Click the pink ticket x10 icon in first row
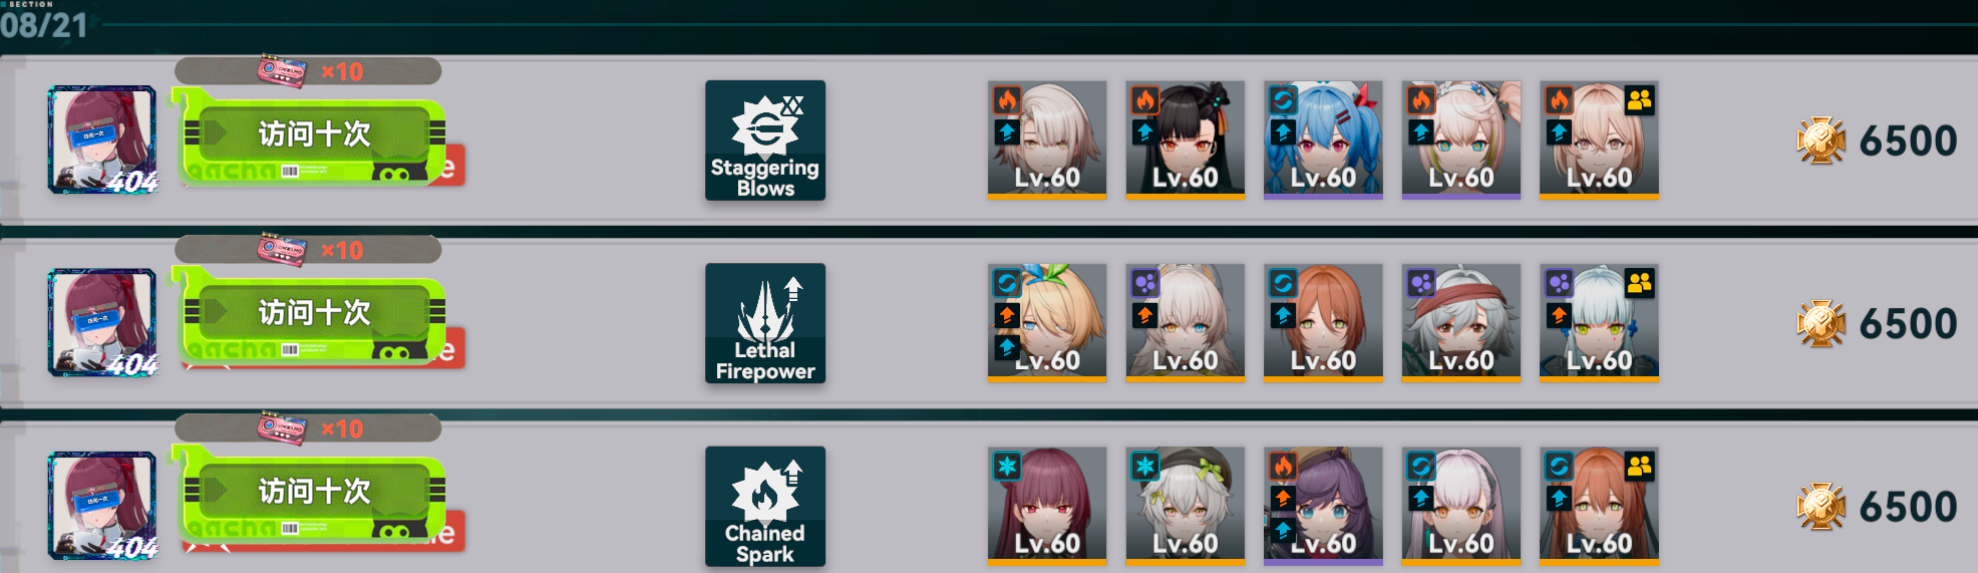 click(x=282, y=71)
